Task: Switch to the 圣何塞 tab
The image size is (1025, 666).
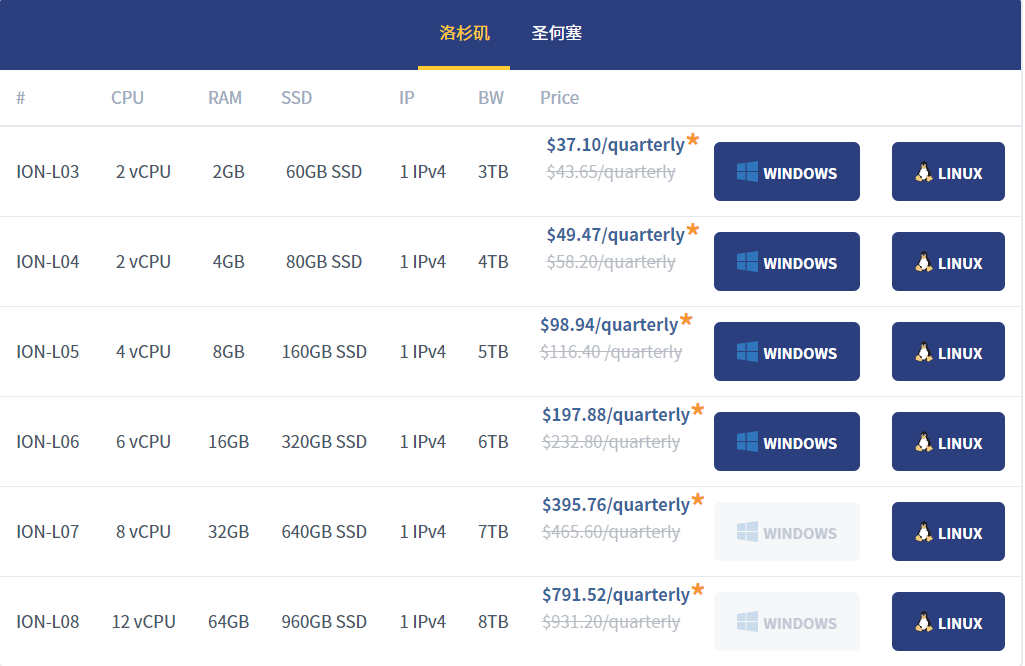Action: (x=557, y=33)
